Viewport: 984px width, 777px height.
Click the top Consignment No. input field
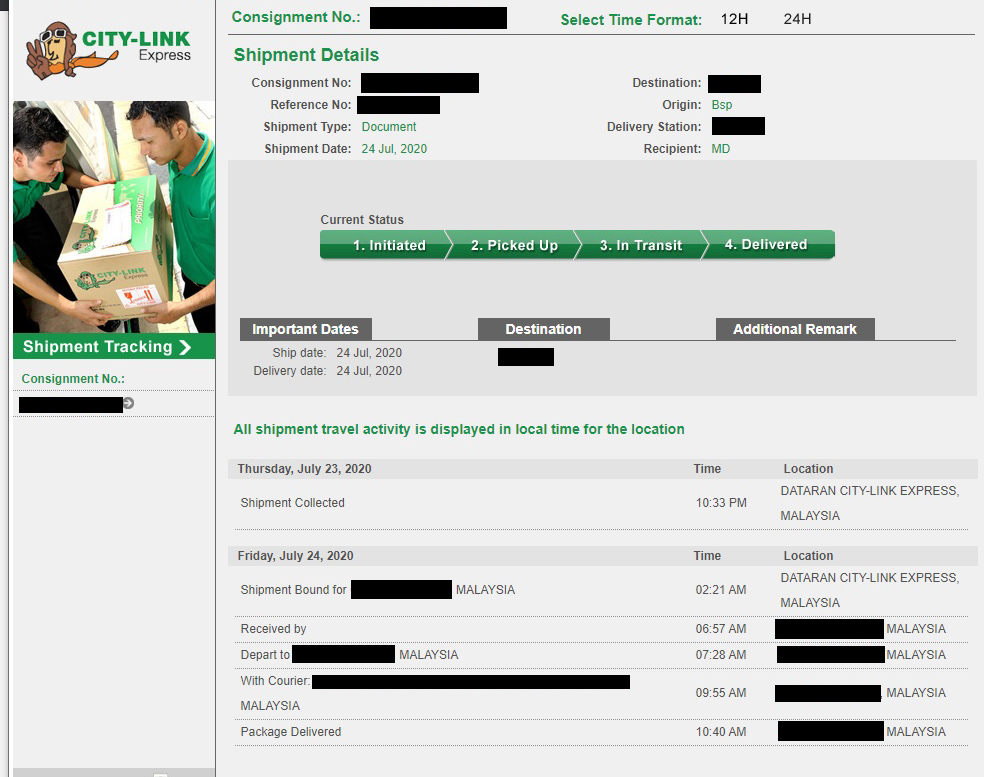(438, 18)
